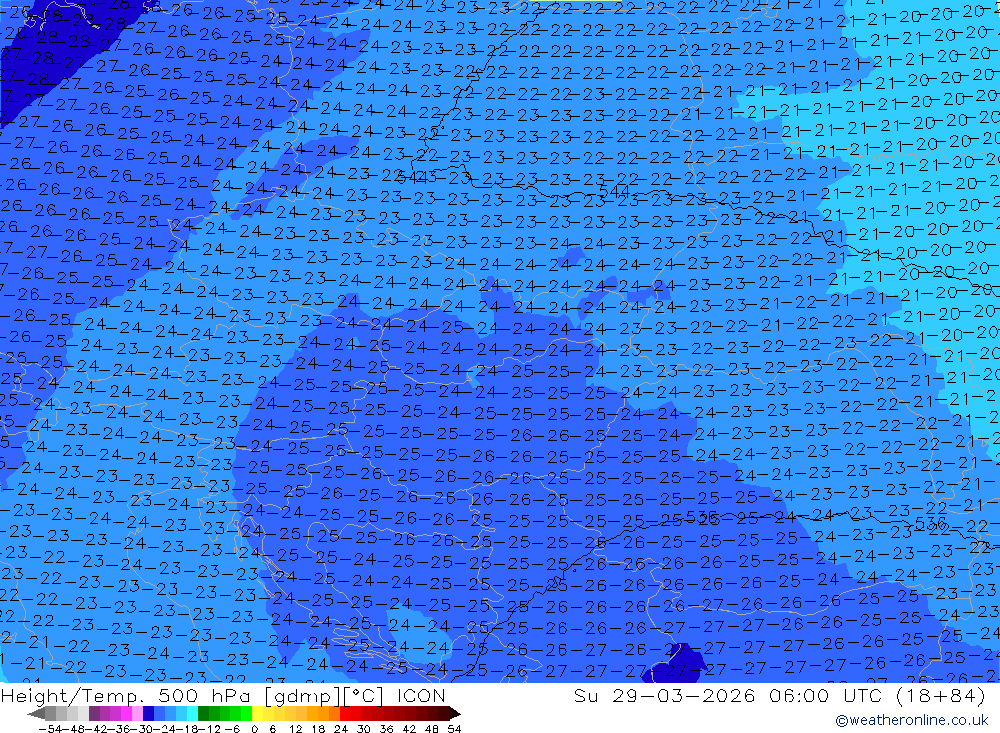The height and width of the screenshot is (733, 1000).
Task: Select the bright green swatch above the -6 label
Action: [236, 713]
